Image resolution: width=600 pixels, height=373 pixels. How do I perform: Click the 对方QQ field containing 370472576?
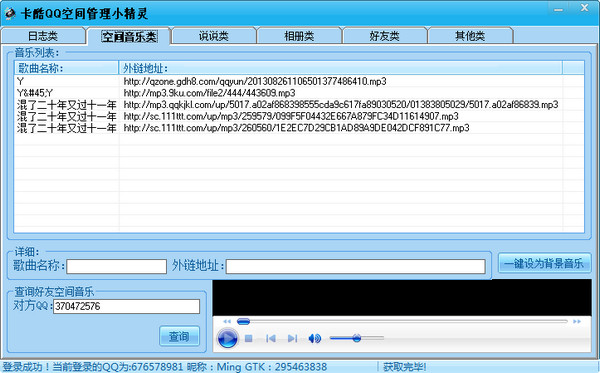click(x=126, y=306)
